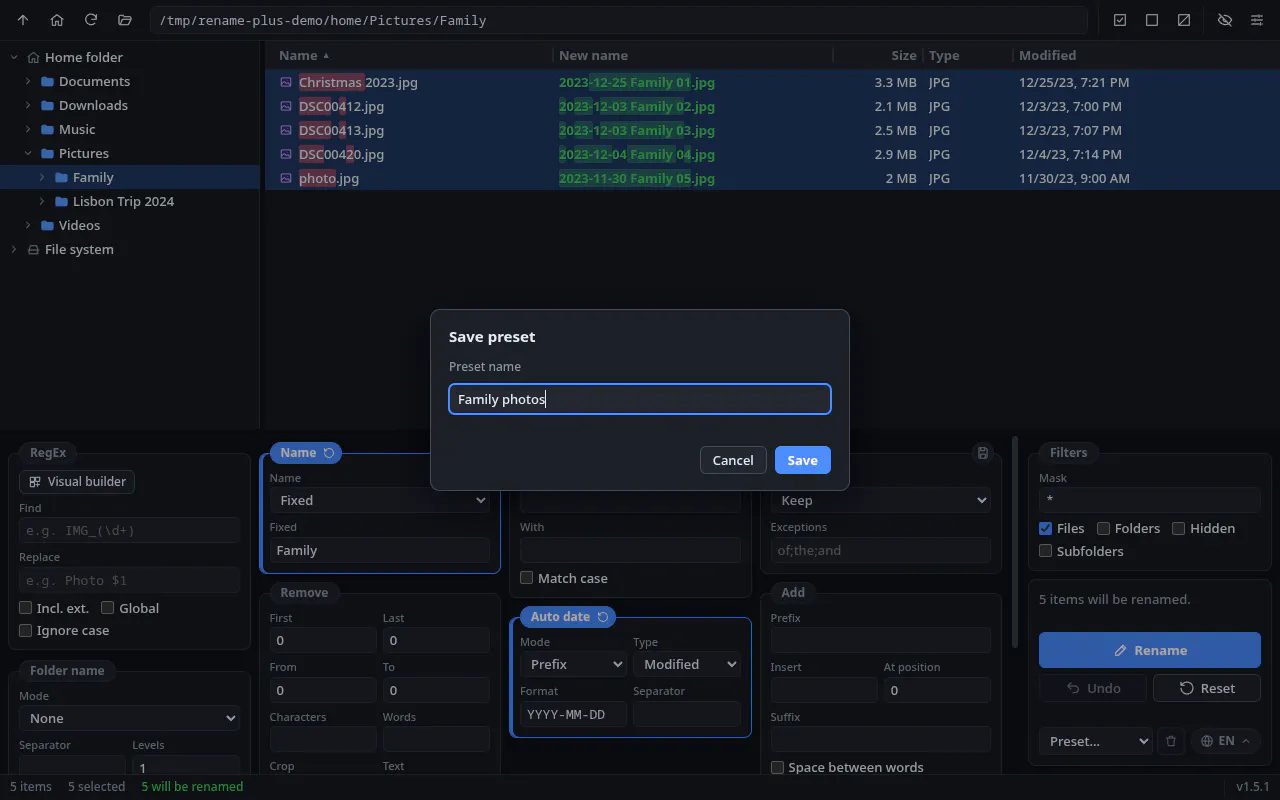Click the image icon beside photo.jpg
Viewport: 1280px width, 800px height.
[286, 178]
